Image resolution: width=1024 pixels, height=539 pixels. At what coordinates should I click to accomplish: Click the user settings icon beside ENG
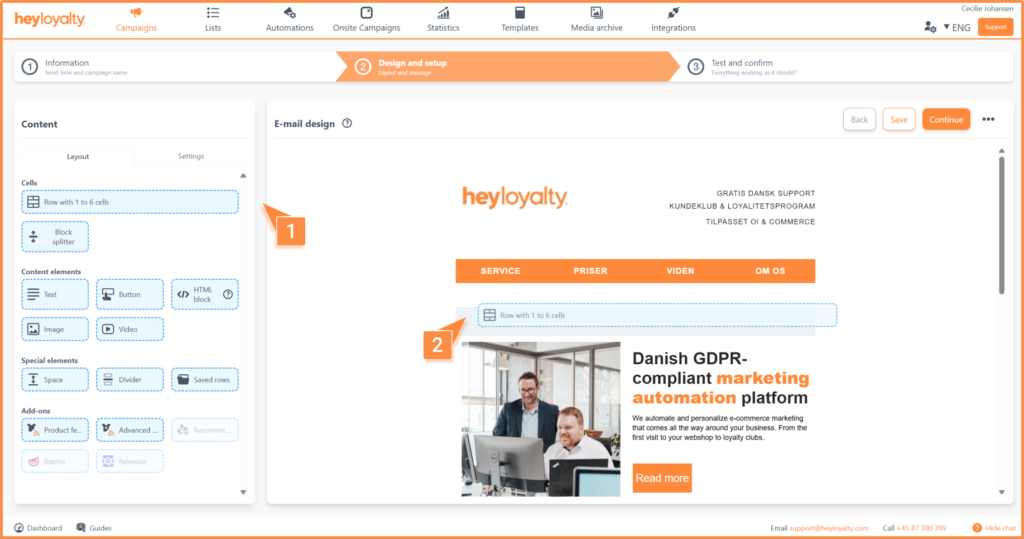[x=930, y=27]
